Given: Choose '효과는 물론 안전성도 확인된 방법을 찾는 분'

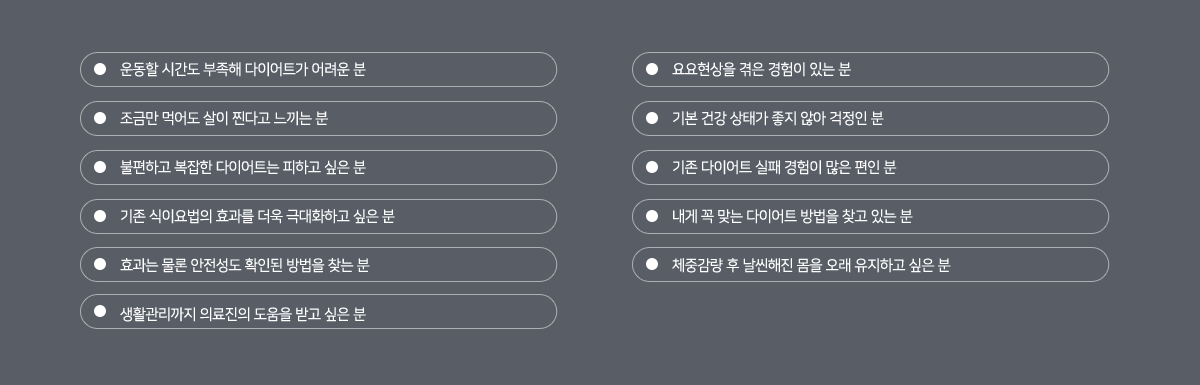Looking at the screenshot, I should [318, 264].
